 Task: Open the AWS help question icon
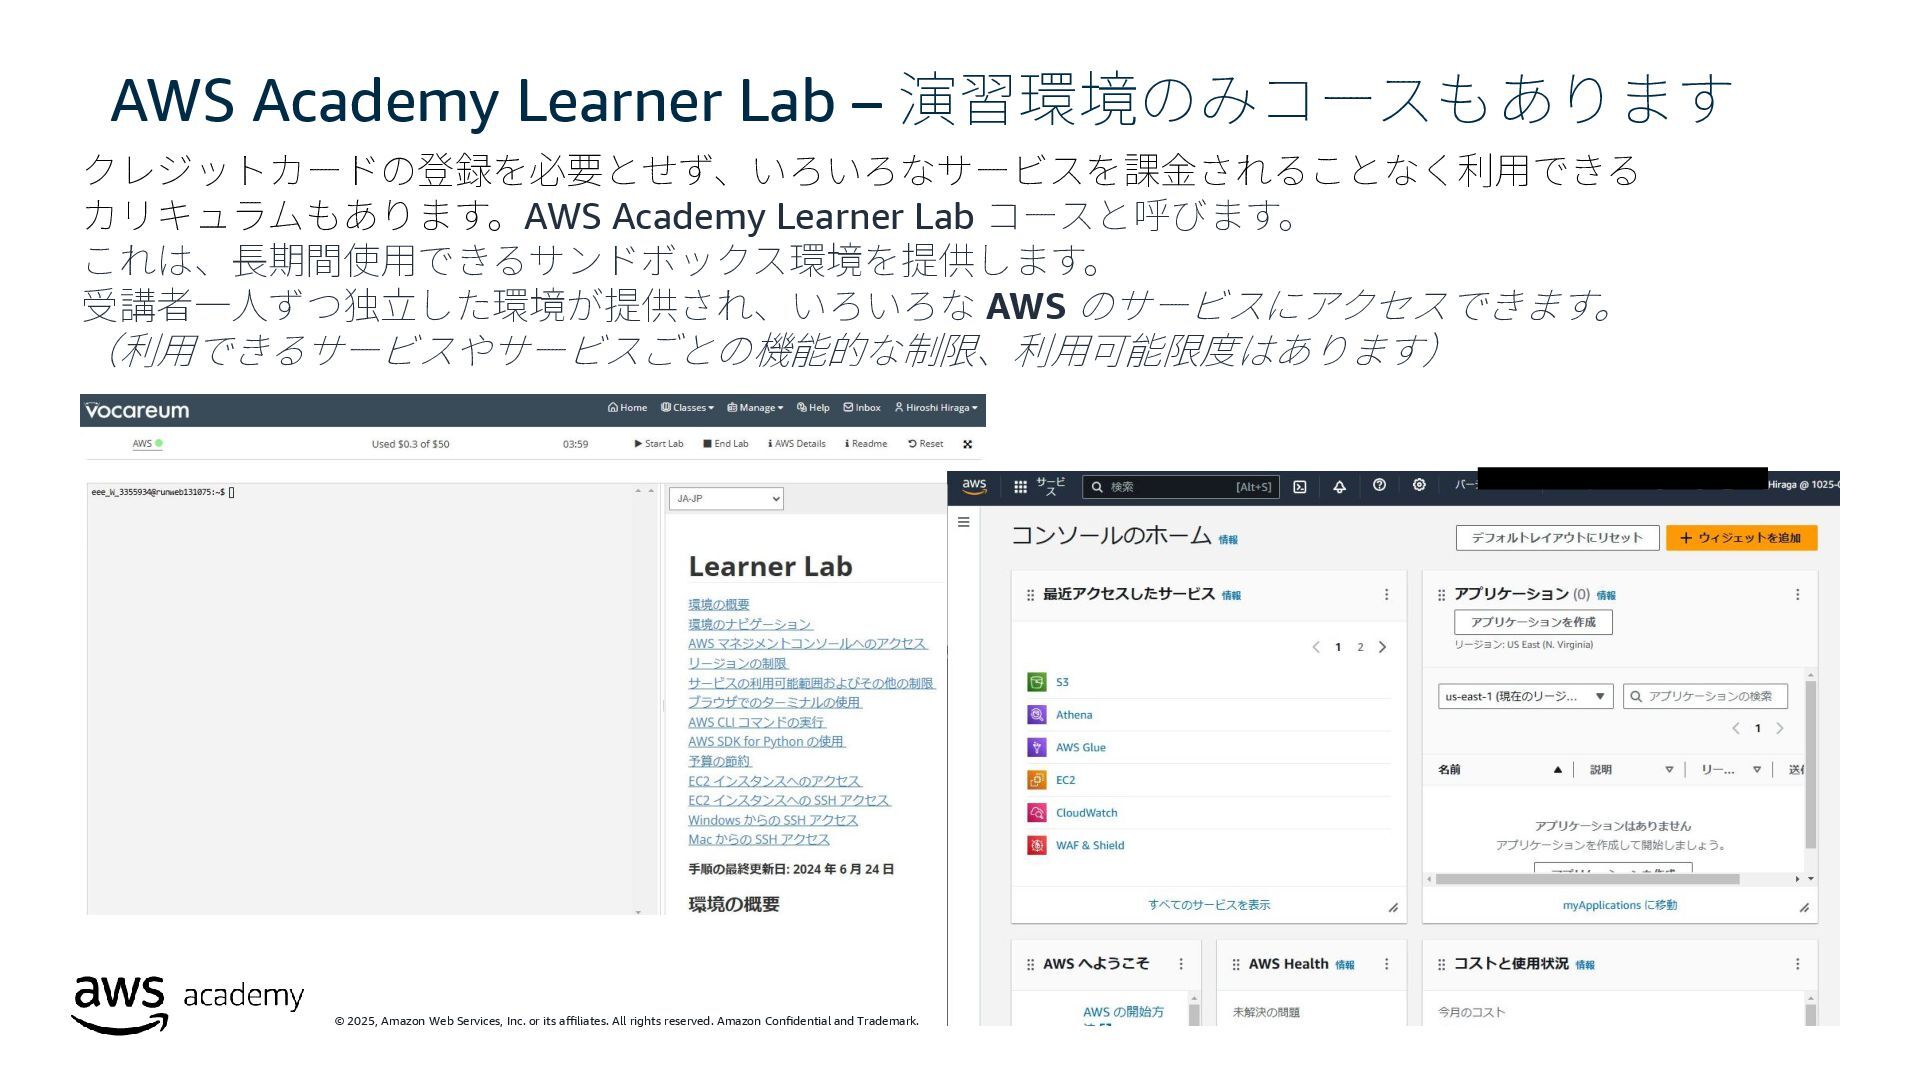(1379, 485)
